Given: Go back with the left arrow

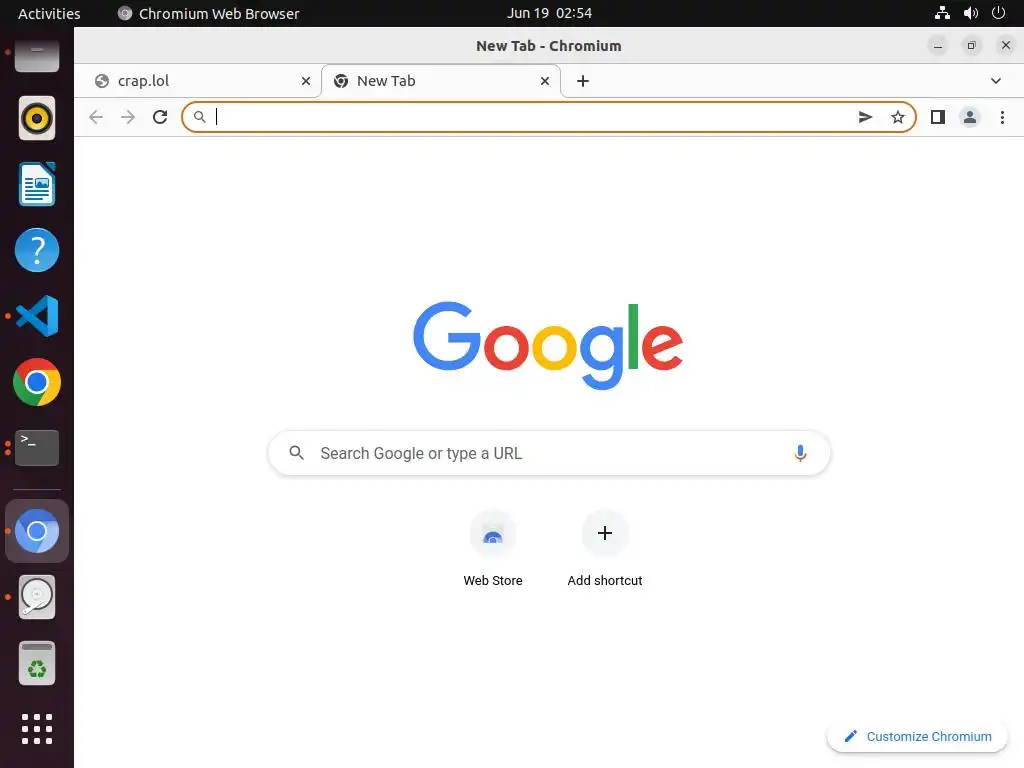Looking at the screenshot, I should click(96, 117).
